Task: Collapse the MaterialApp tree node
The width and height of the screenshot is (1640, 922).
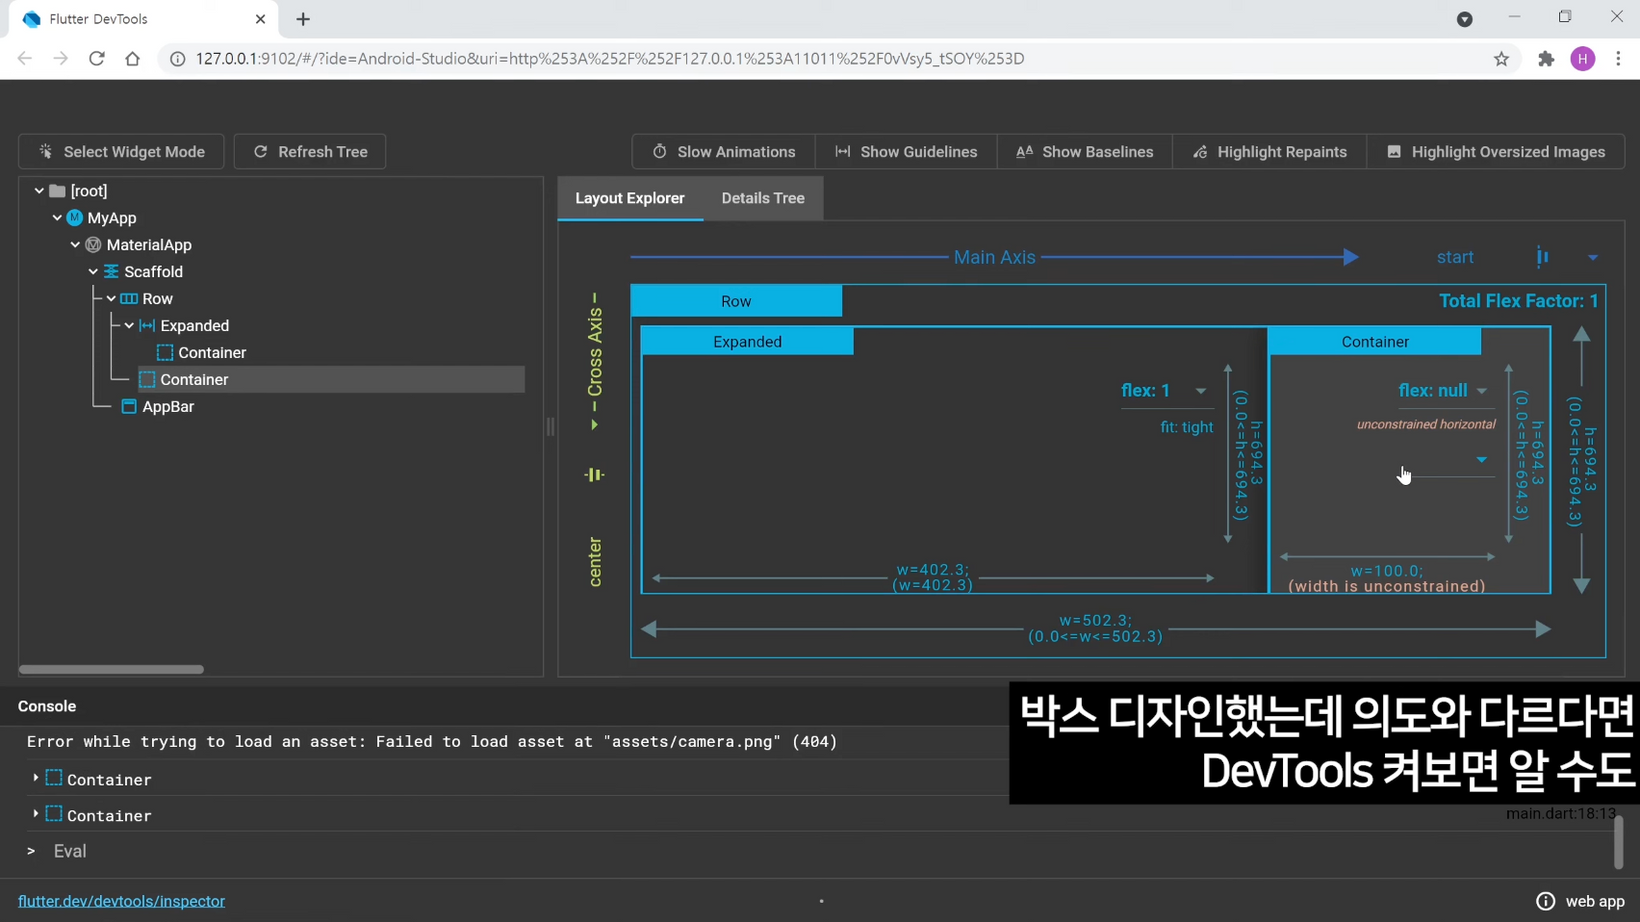Action: [75, 245]
